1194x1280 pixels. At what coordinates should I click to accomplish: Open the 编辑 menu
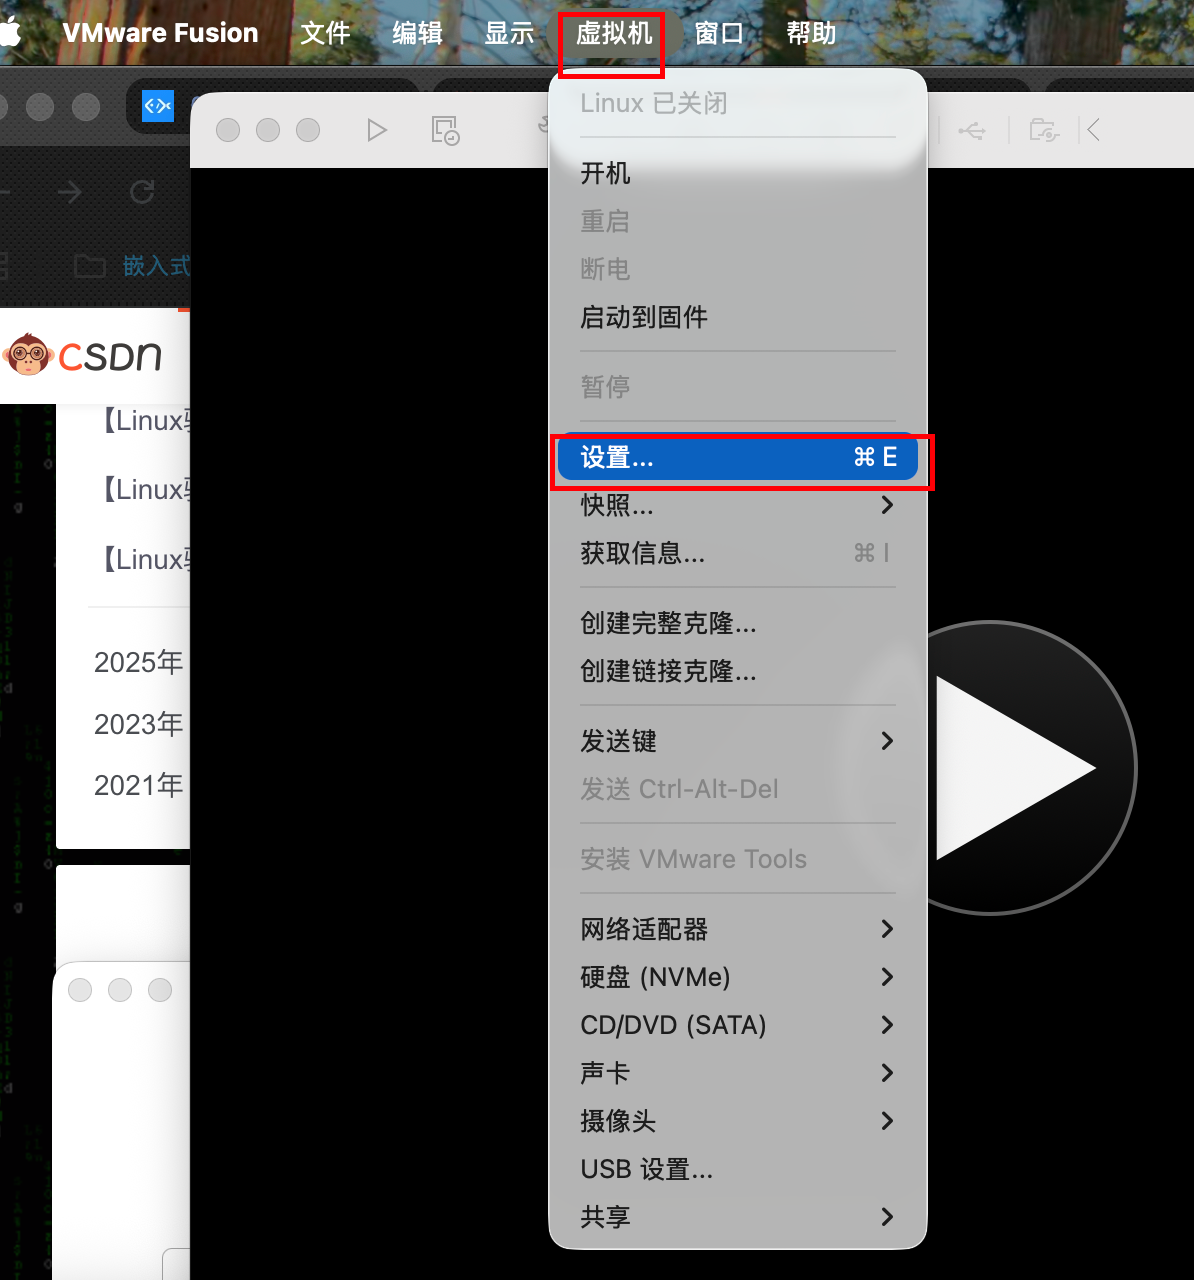coord(417,33)
